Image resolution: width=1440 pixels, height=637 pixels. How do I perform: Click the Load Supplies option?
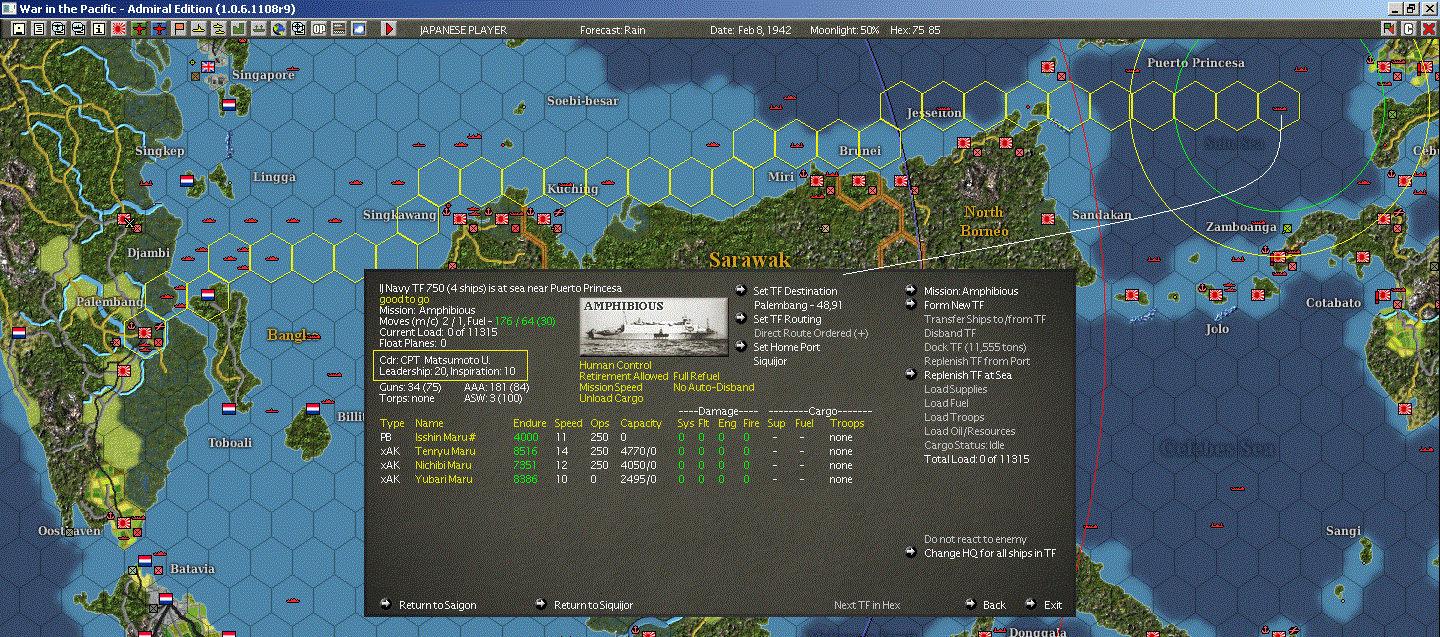(955, 389)
